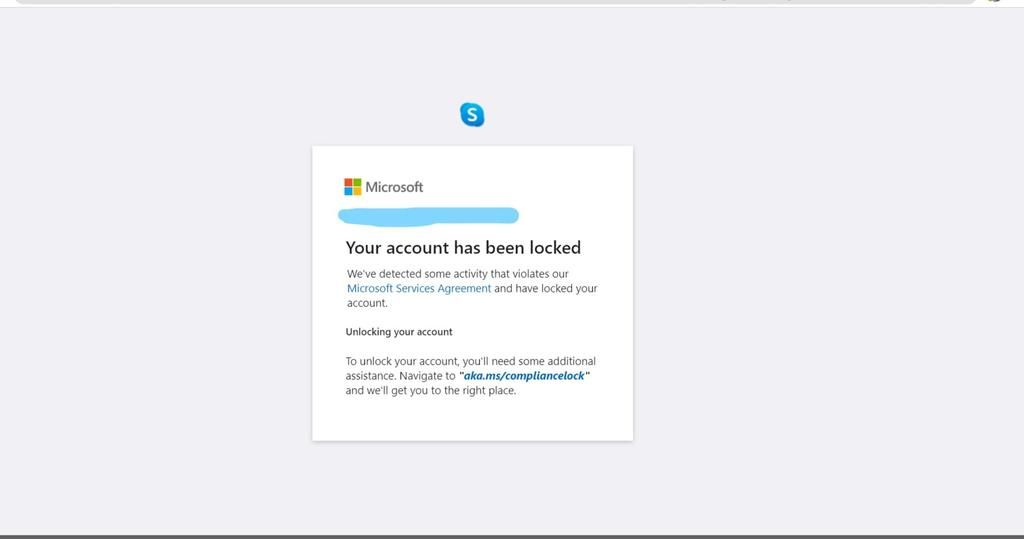Image resolution: width=1024 pixels, height=539 pixels.
Task: Click the four-colored Microsoft squares logo
Action: click(x=353, y=187)
